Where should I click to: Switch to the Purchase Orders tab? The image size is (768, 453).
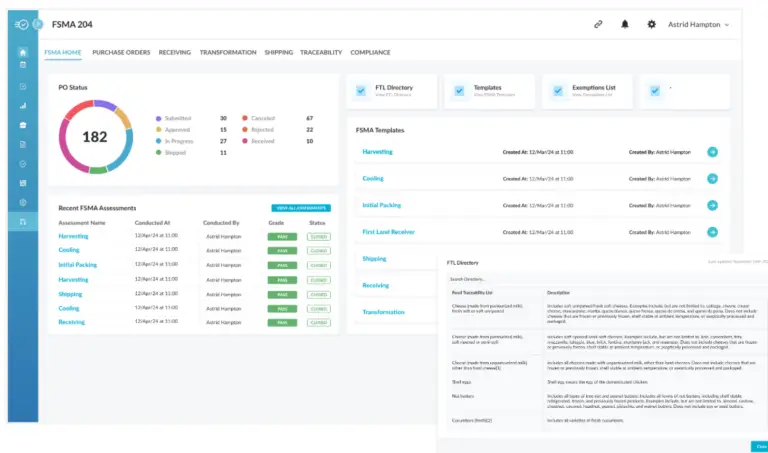pos(120,52)
